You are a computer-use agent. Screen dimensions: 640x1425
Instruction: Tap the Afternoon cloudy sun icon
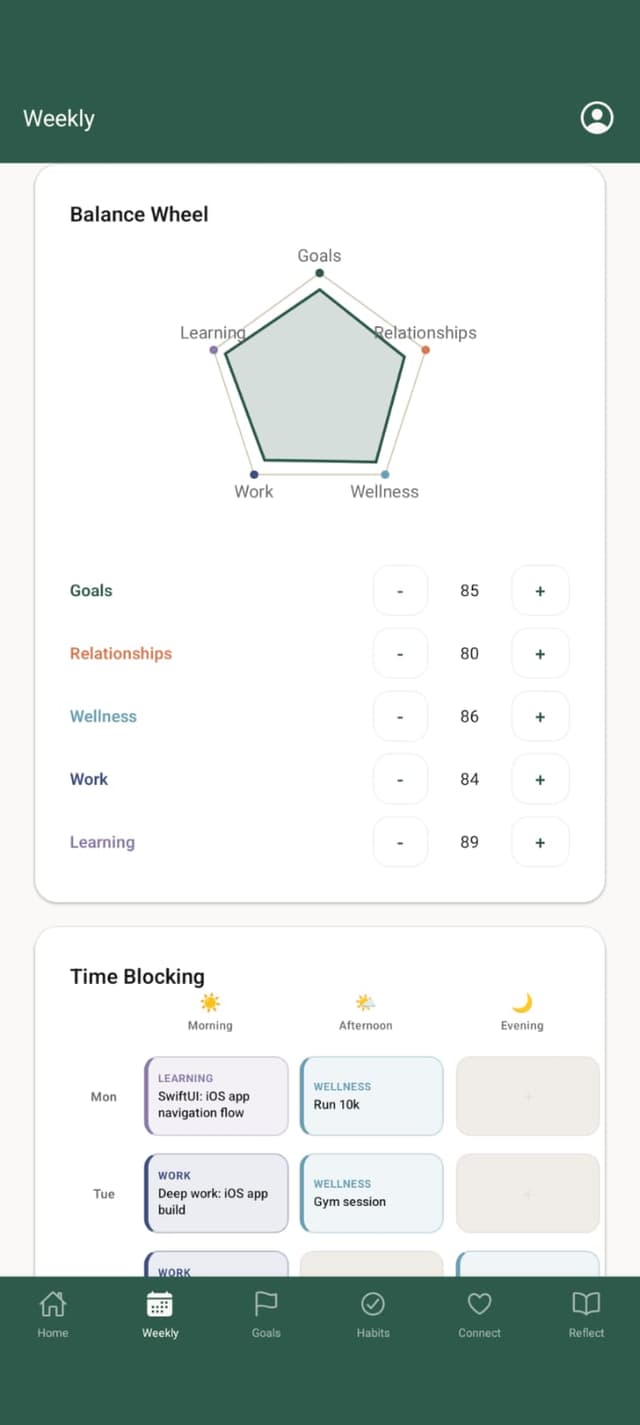coord(366,1003)
